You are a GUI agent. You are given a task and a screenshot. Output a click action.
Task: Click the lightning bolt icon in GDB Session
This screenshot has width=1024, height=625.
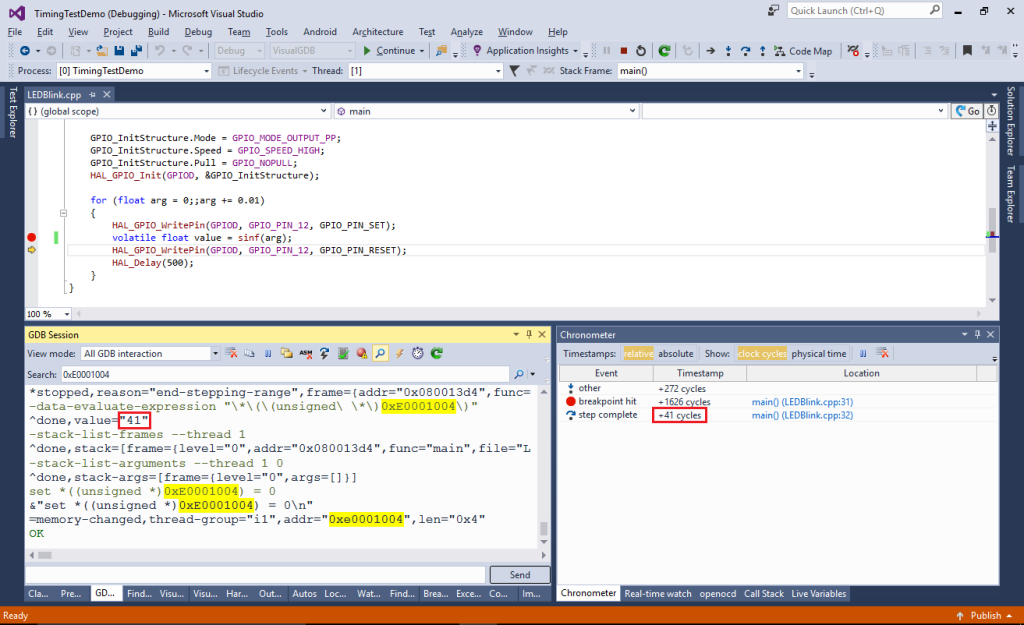coord(399,353)
